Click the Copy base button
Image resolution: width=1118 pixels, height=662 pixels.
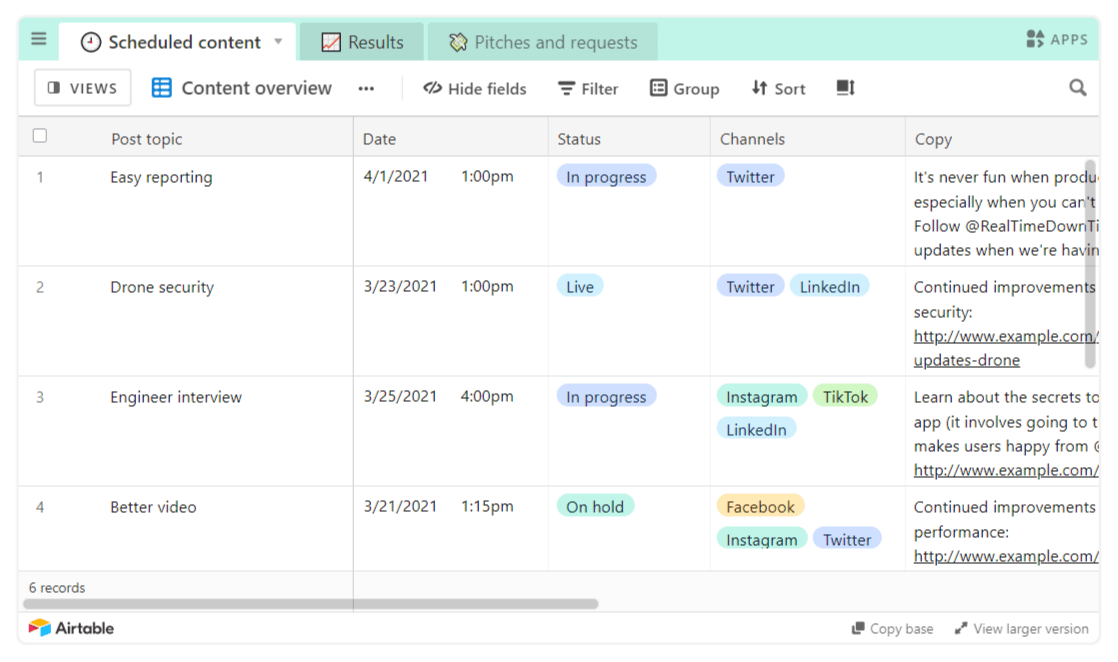tap(892, 628)
